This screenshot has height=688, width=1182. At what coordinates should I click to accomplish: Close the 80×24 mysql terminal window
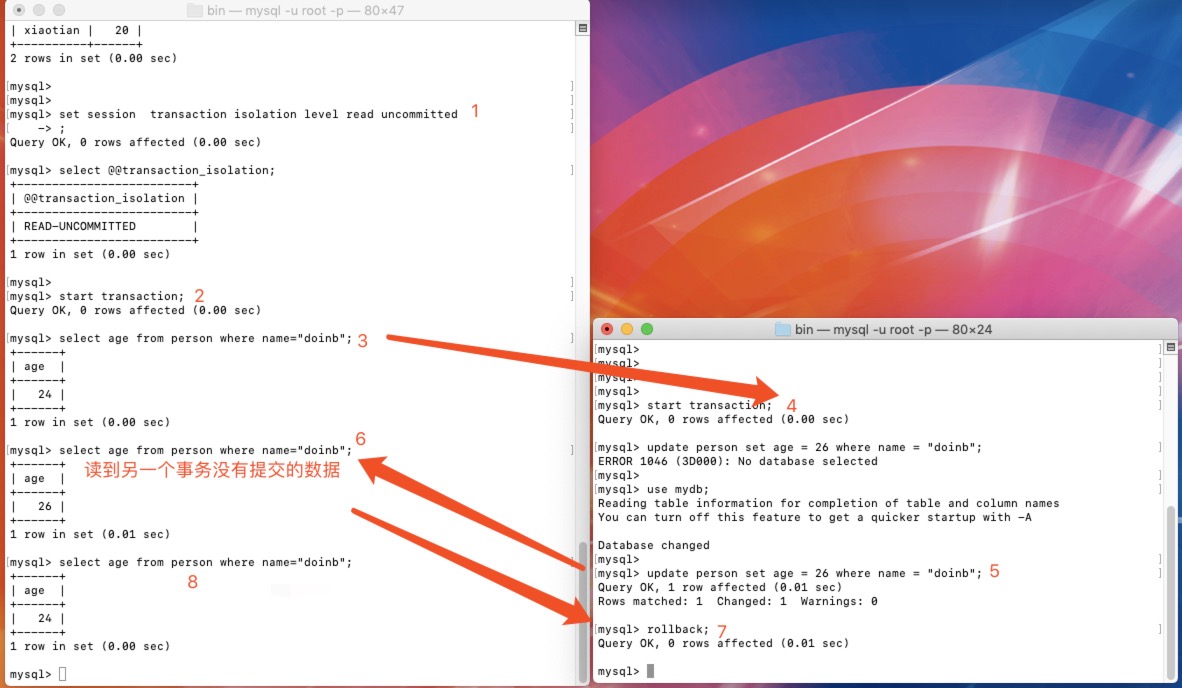(x=607, y=329)
